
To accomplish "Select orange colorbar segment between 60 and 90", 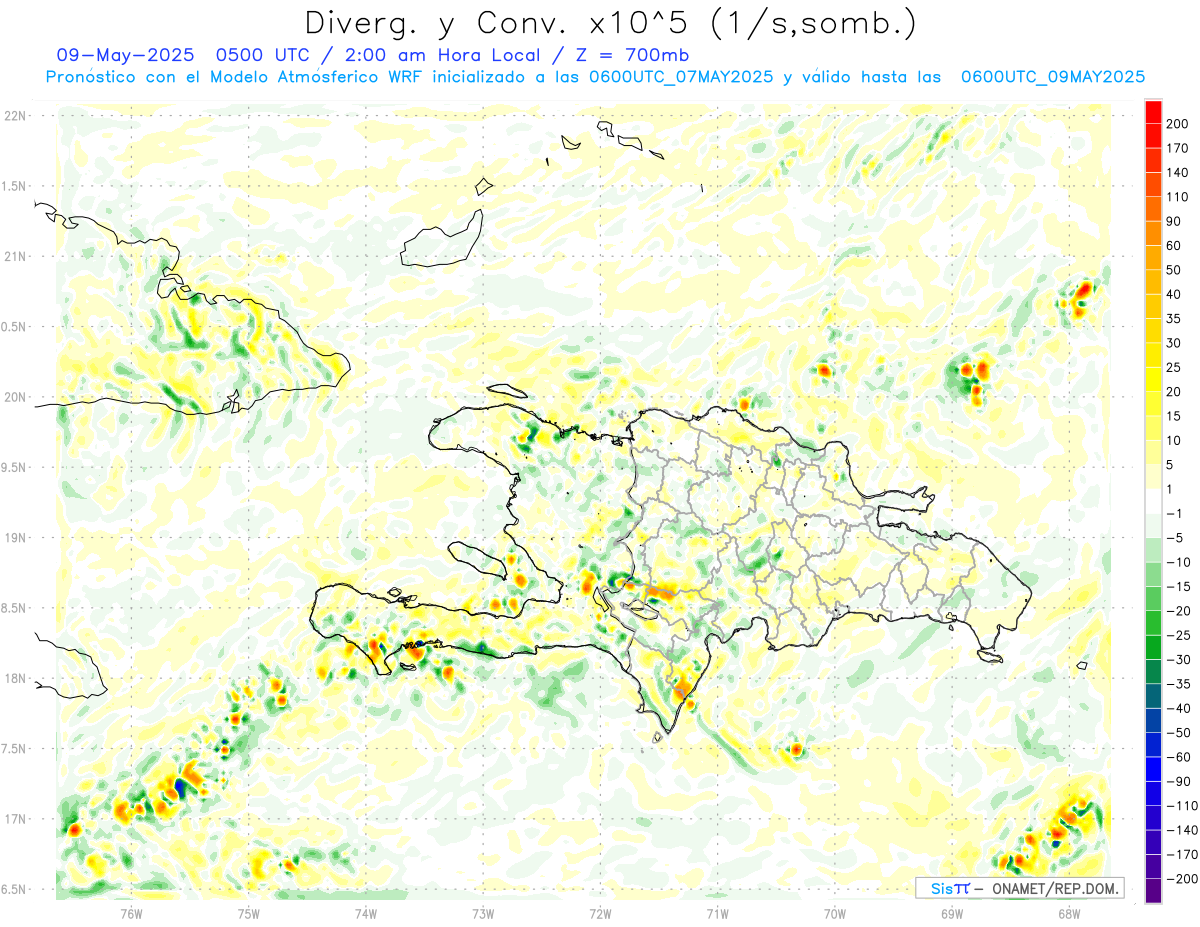I will (1153, 233).
